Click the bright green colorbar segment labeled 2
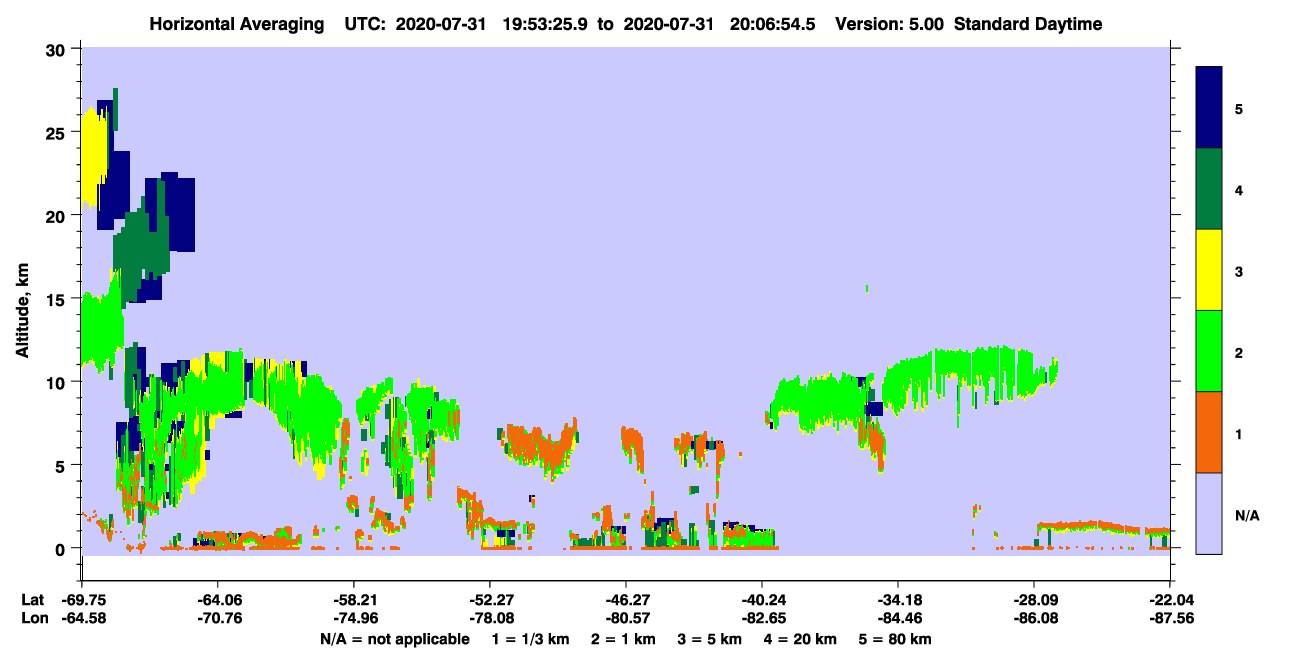Image resolution: width=1300 pixels, height=667 pixels. point(1209,351)
